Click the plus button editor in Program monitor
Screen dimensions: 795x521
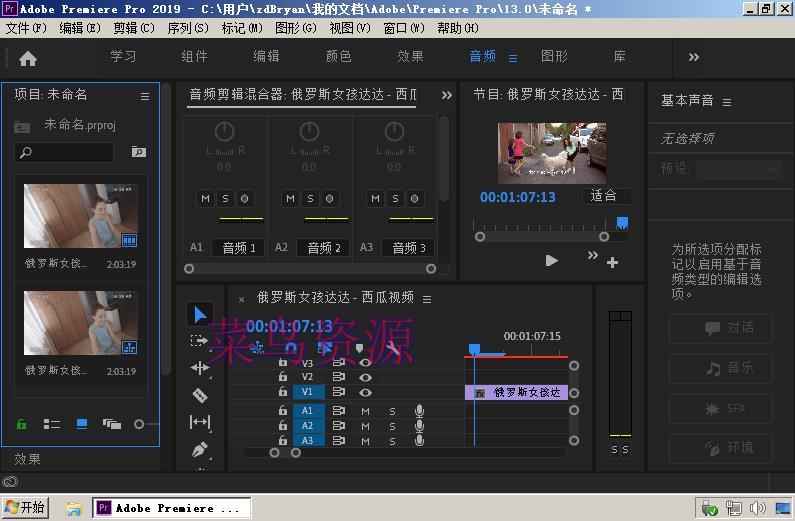click(612, 262)
